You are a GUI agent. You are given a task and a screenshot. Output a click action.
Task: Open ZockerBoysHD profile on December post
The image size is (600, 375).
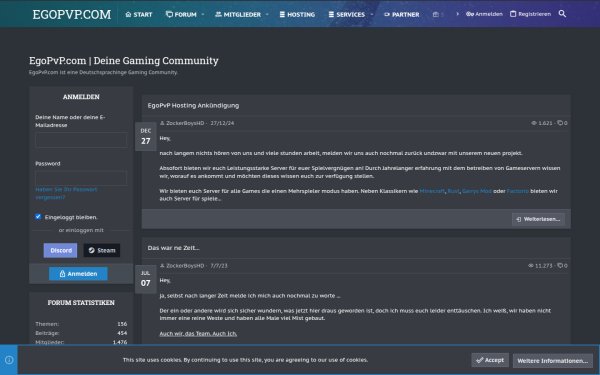pos(185,123)
